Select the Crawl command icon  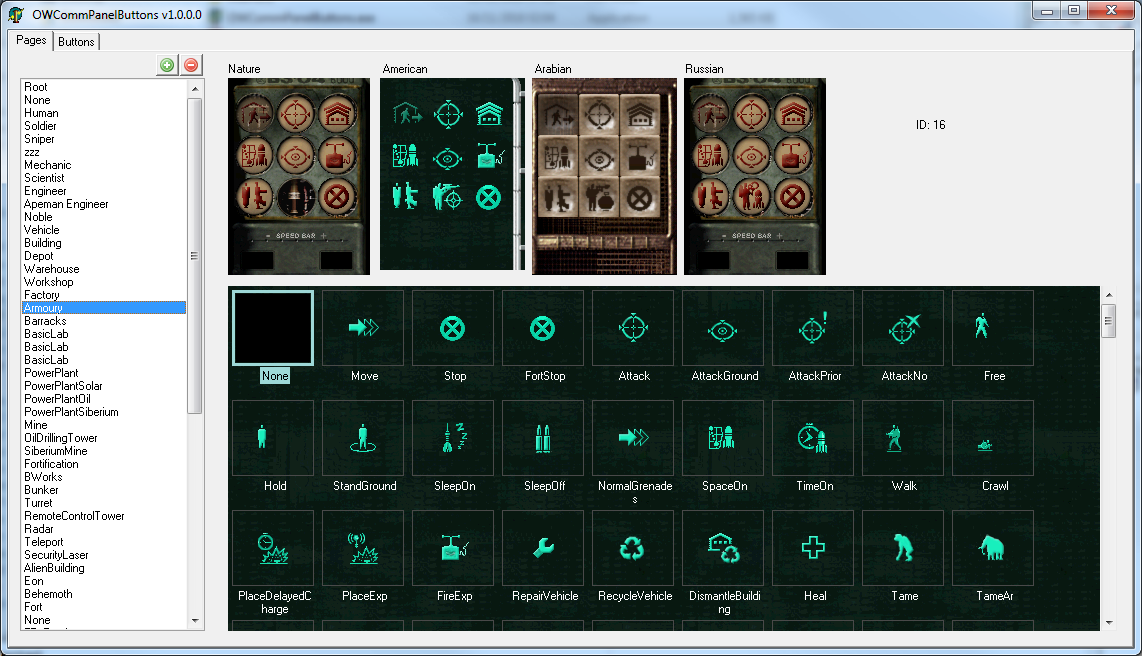993,438
